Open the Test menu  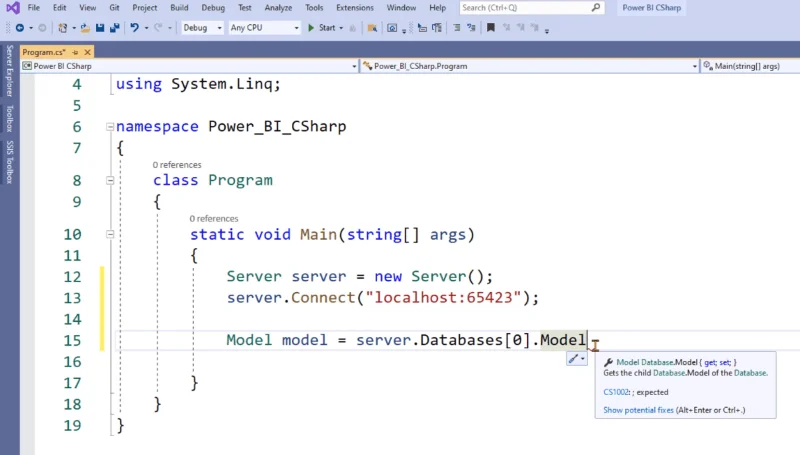pyautogui.click(x=245, y=8)
